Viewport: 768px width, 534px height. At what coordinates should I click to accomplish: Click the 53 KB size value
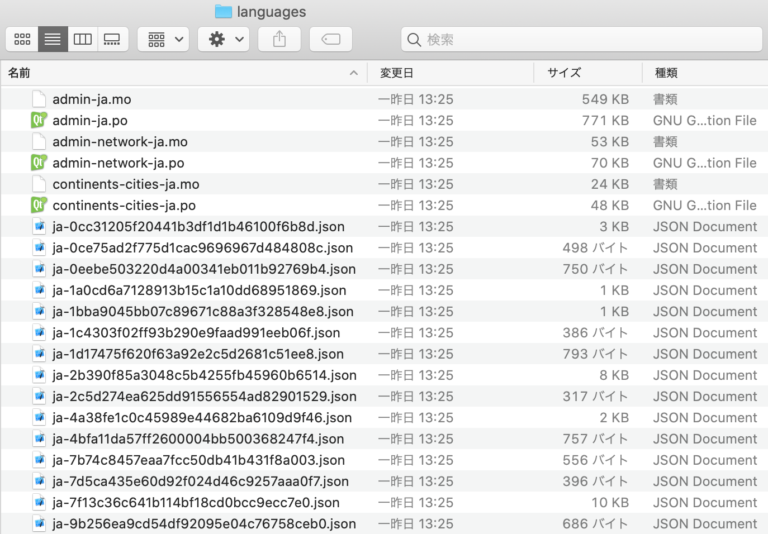(609, 142)
